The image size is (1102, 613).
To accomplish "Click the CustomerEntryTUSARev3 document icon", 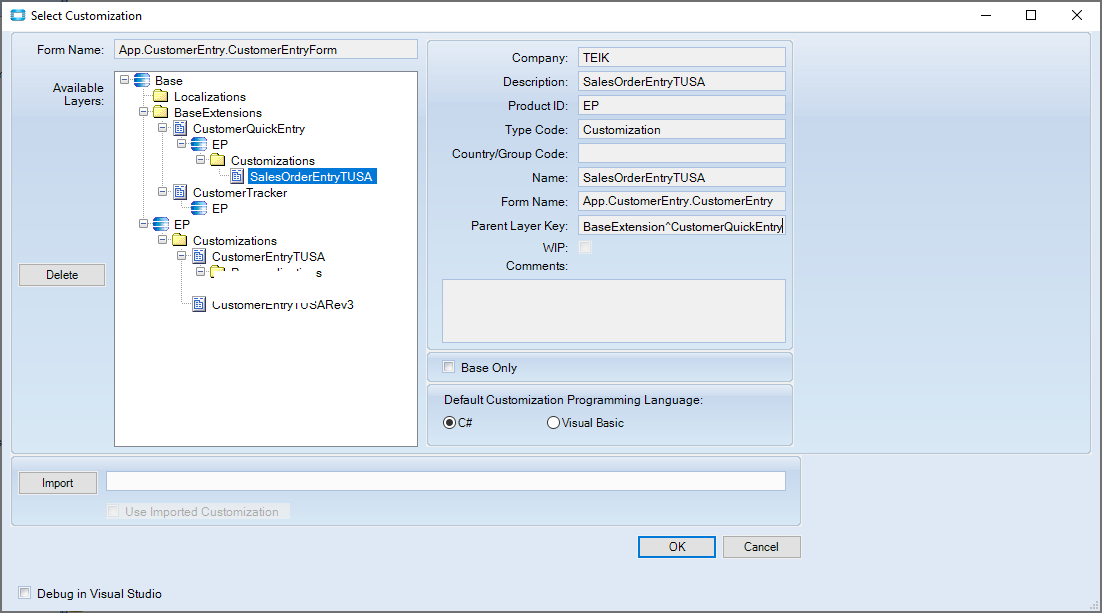I will tap(199, 304).
